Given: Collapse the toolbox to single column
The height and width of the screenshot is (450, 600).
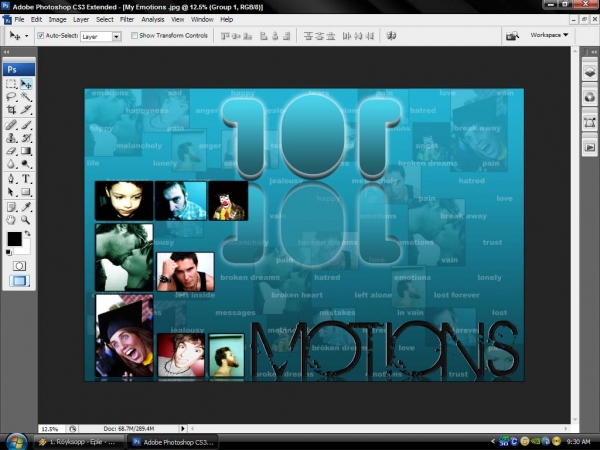Looking at the screenshot, I should point(6,52).
